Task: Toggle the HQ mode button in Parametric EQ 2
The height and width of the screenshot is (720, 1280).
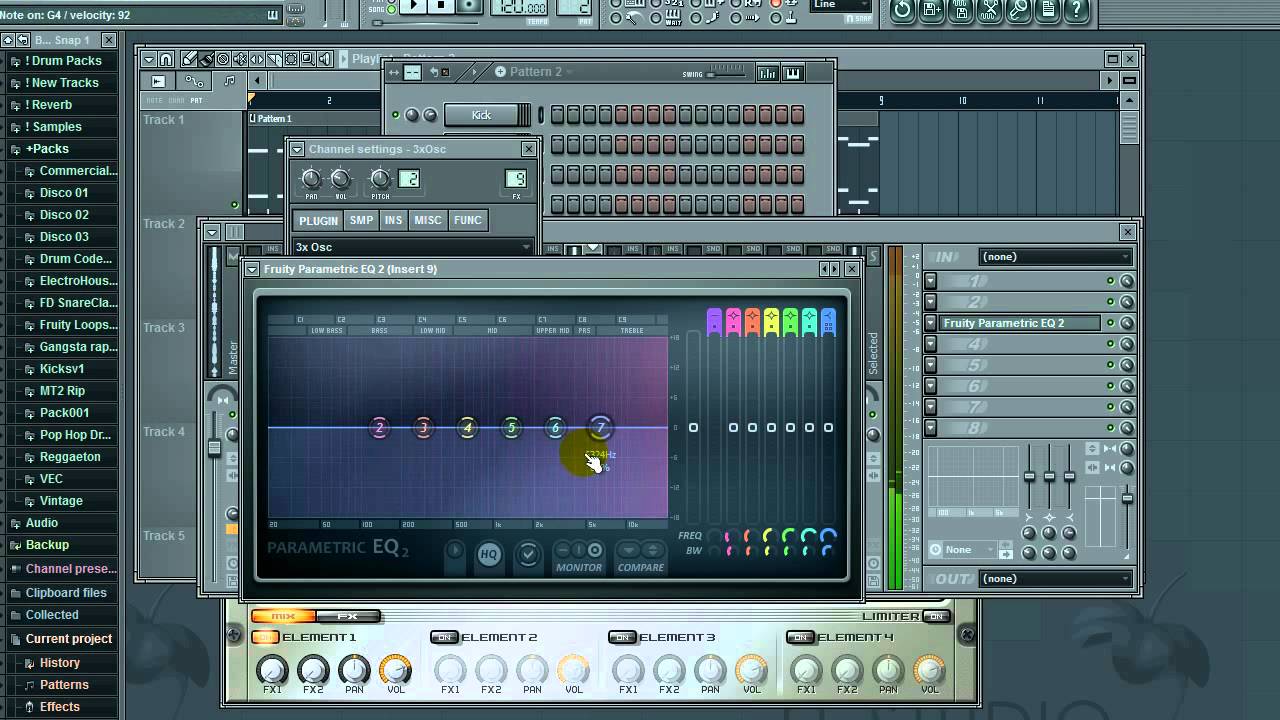Action: (x=489, y=554)
